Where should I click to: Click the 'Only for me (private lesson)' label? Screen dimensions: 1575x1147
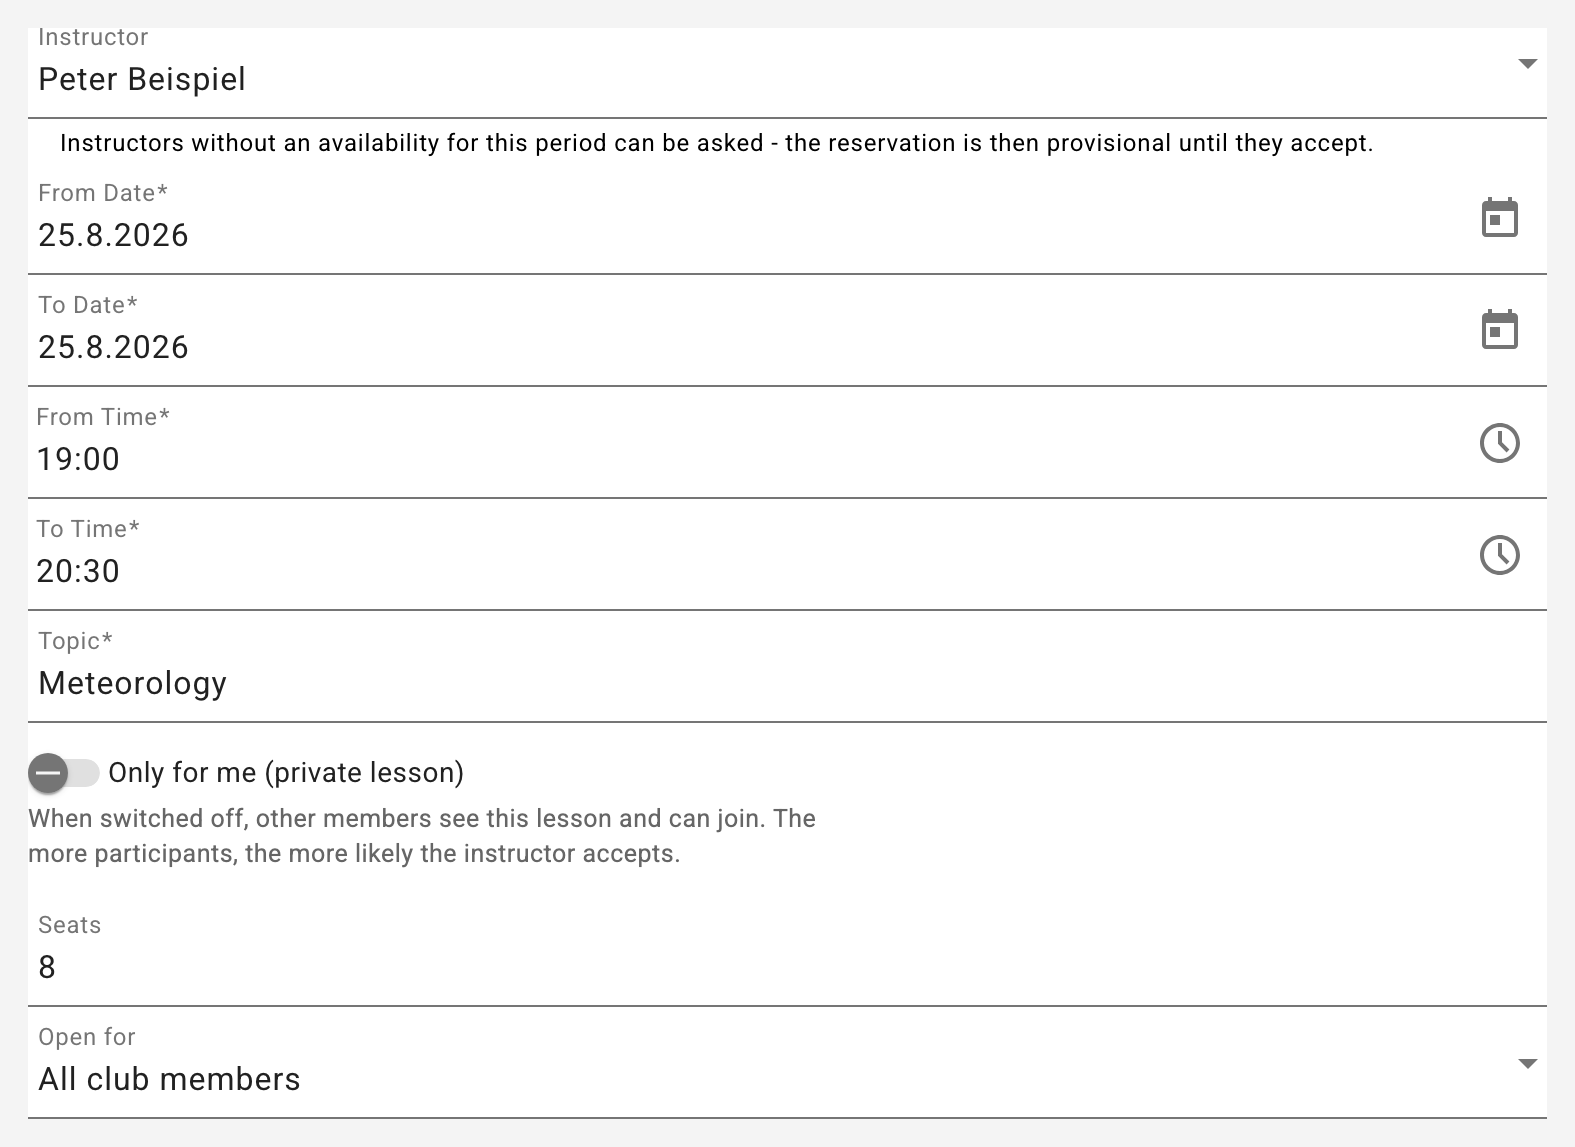coord(286,773)
